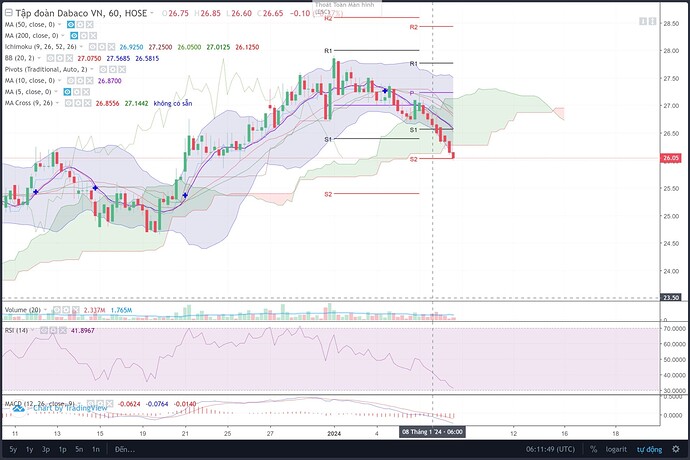Open settings for MA (50, close, 0)

pyautogui.click(x=80, y=24)
